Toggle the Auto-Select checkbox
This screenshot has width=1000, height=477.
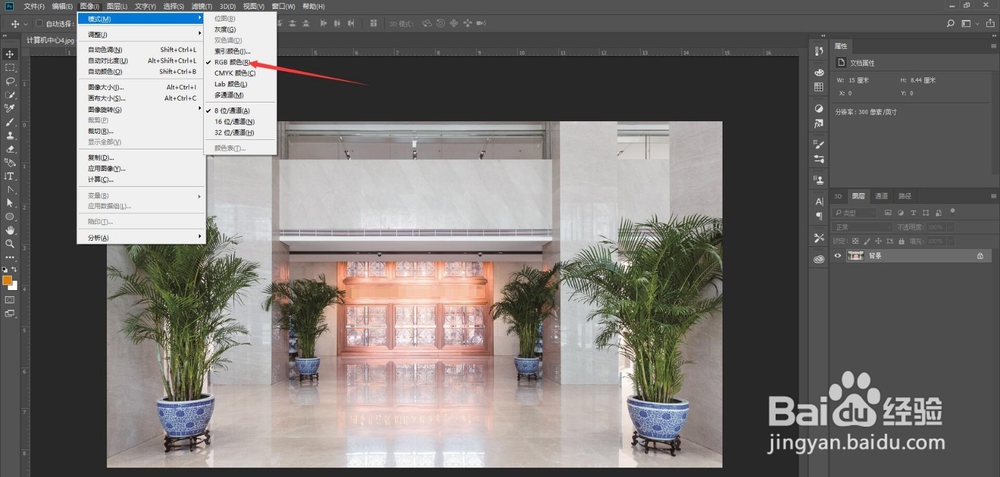tap(39, 24)
